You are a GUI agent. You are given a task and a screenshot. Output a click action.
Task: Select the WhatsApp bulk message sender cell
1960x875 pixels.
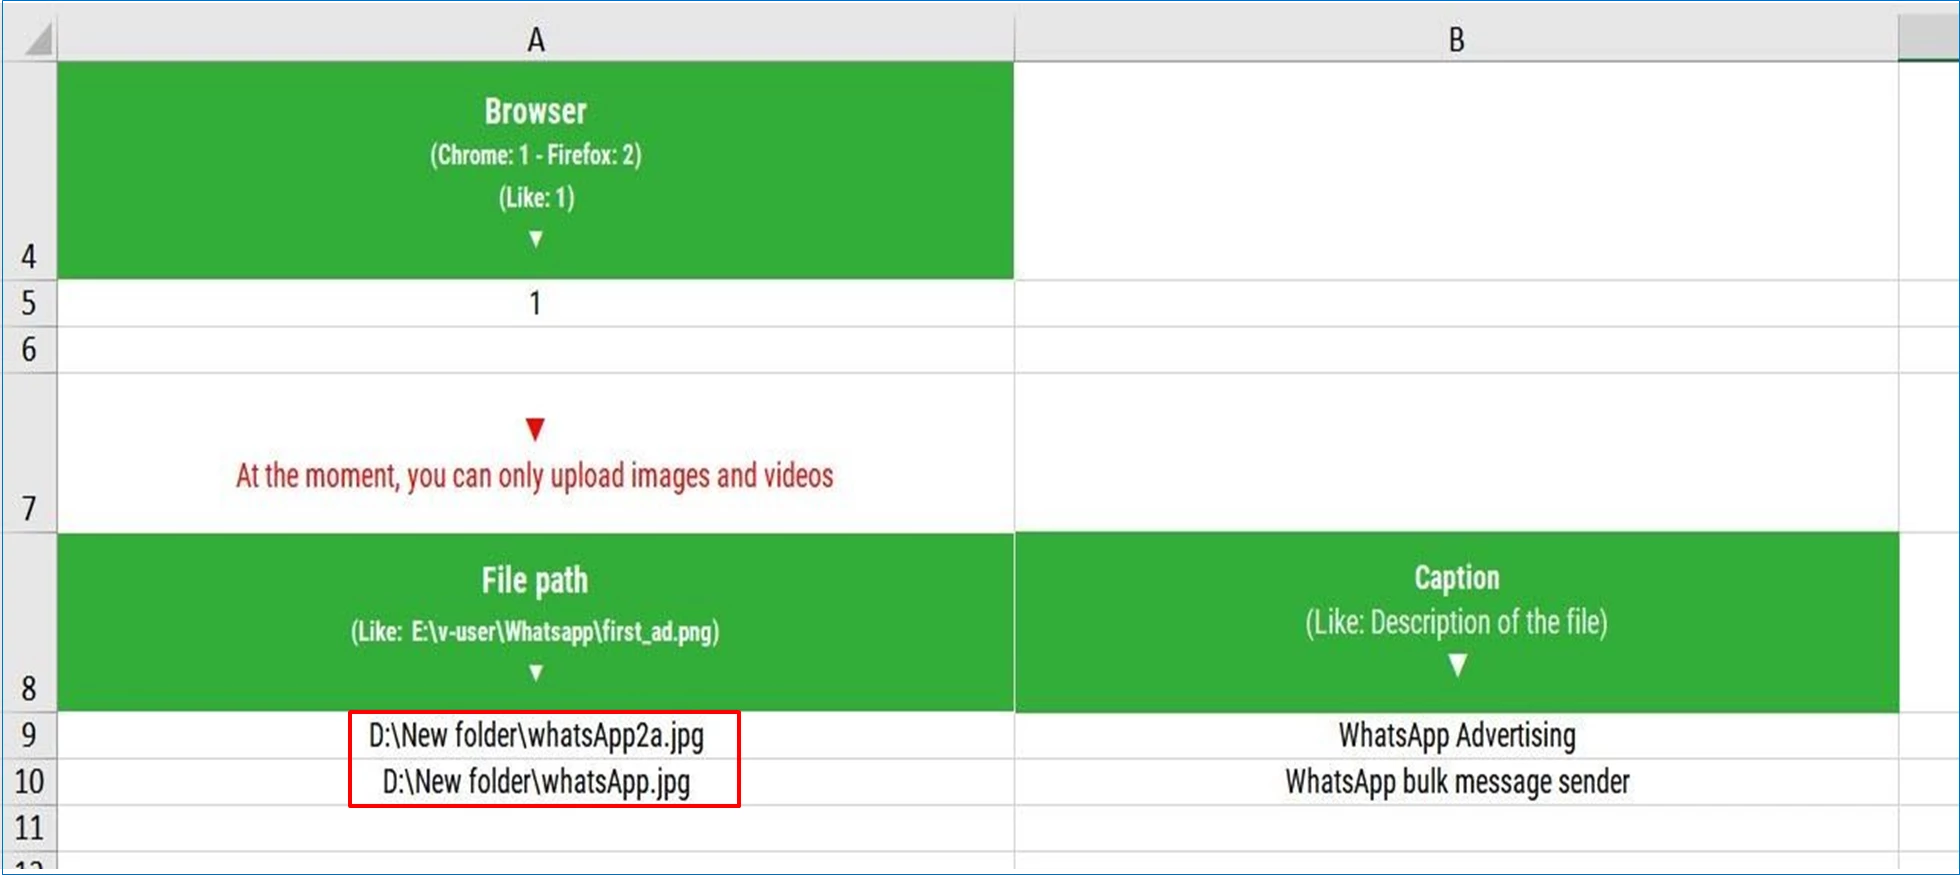pos(1456,782)
